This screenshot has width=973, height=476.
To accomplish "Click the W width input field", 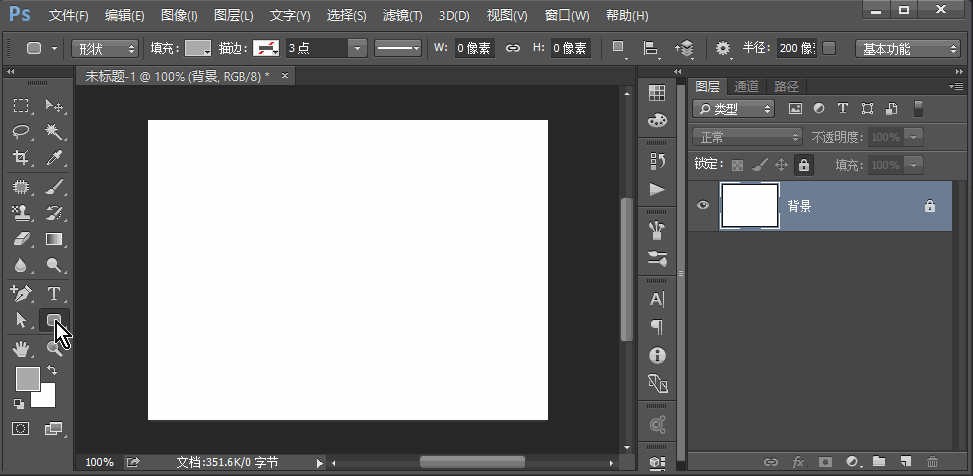I will click(x=474, y=48).
